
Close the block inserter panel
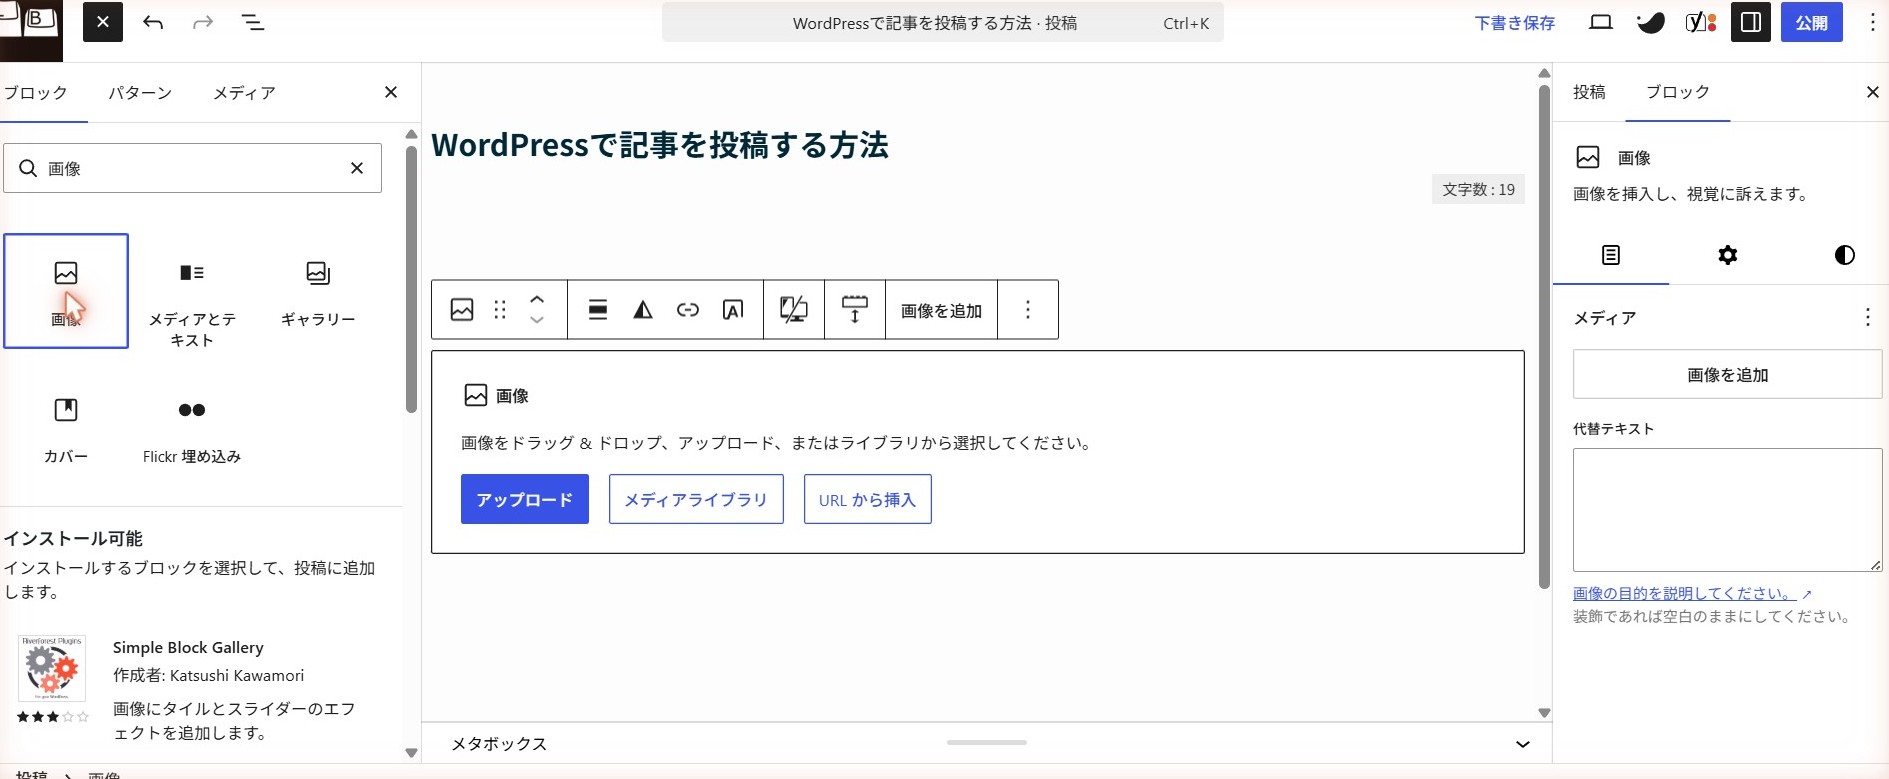pos(391,92)
